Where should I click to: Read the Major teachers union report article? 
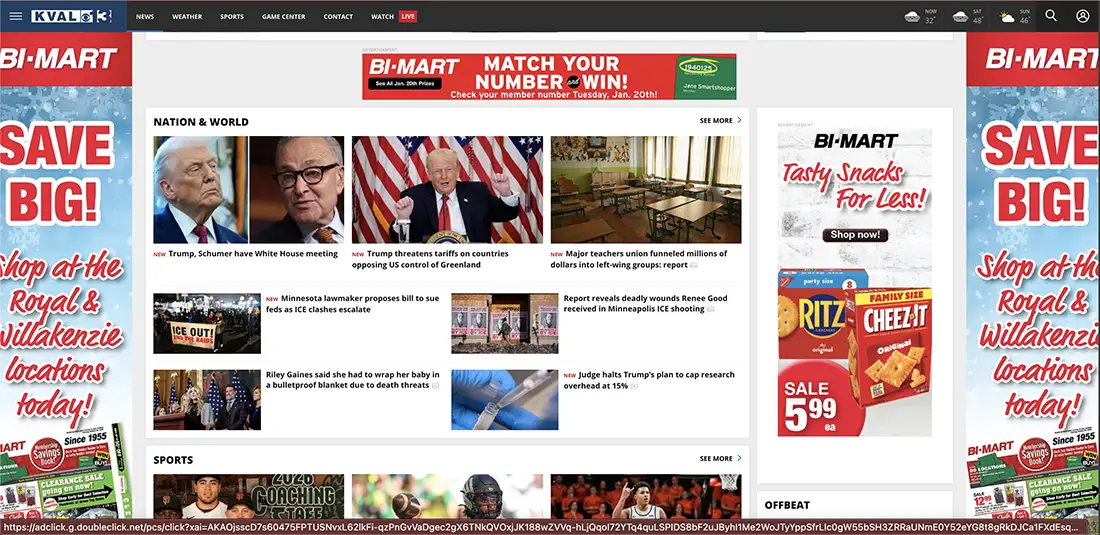pos(638,259)
